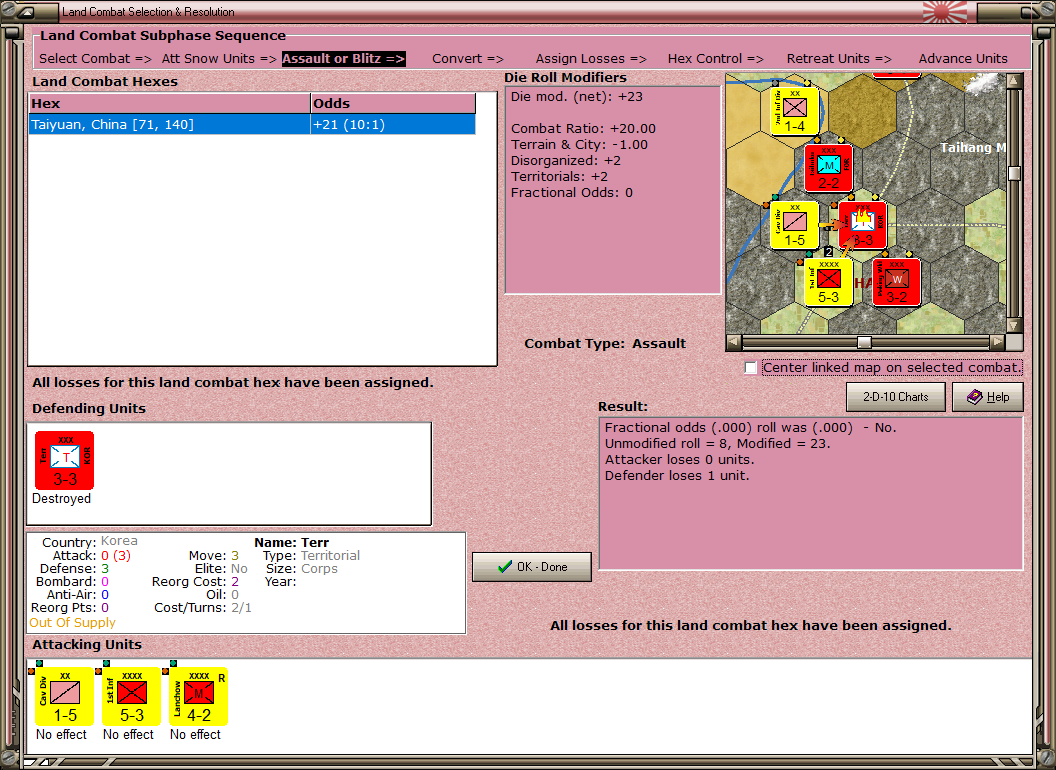Click the Territorials: +2 modifier line
The image size is (1056, 770).
(x=559, y=177)
